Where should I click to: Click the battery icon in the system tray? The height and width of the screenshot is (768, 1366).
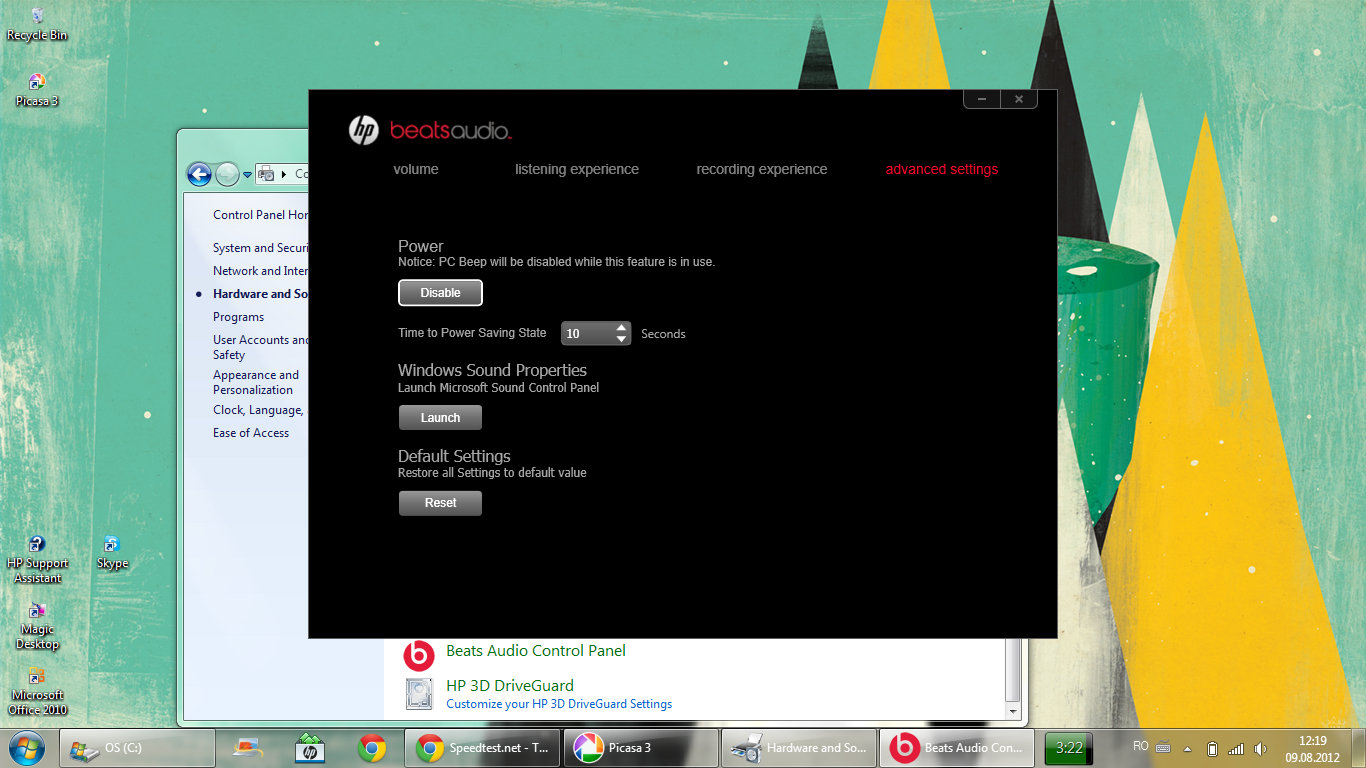click(1212, 748)
